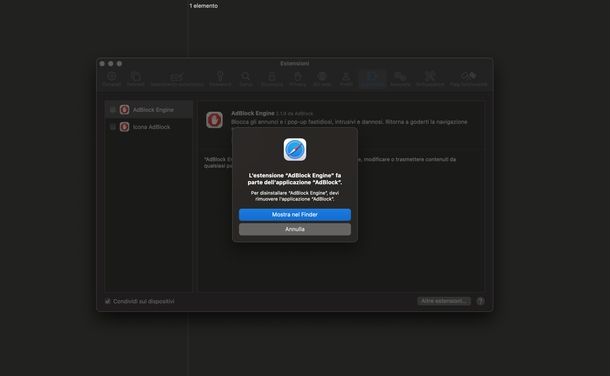Click the Mostra nel Finder button
This screenshot has height=376, width=610.
(294, 215)
